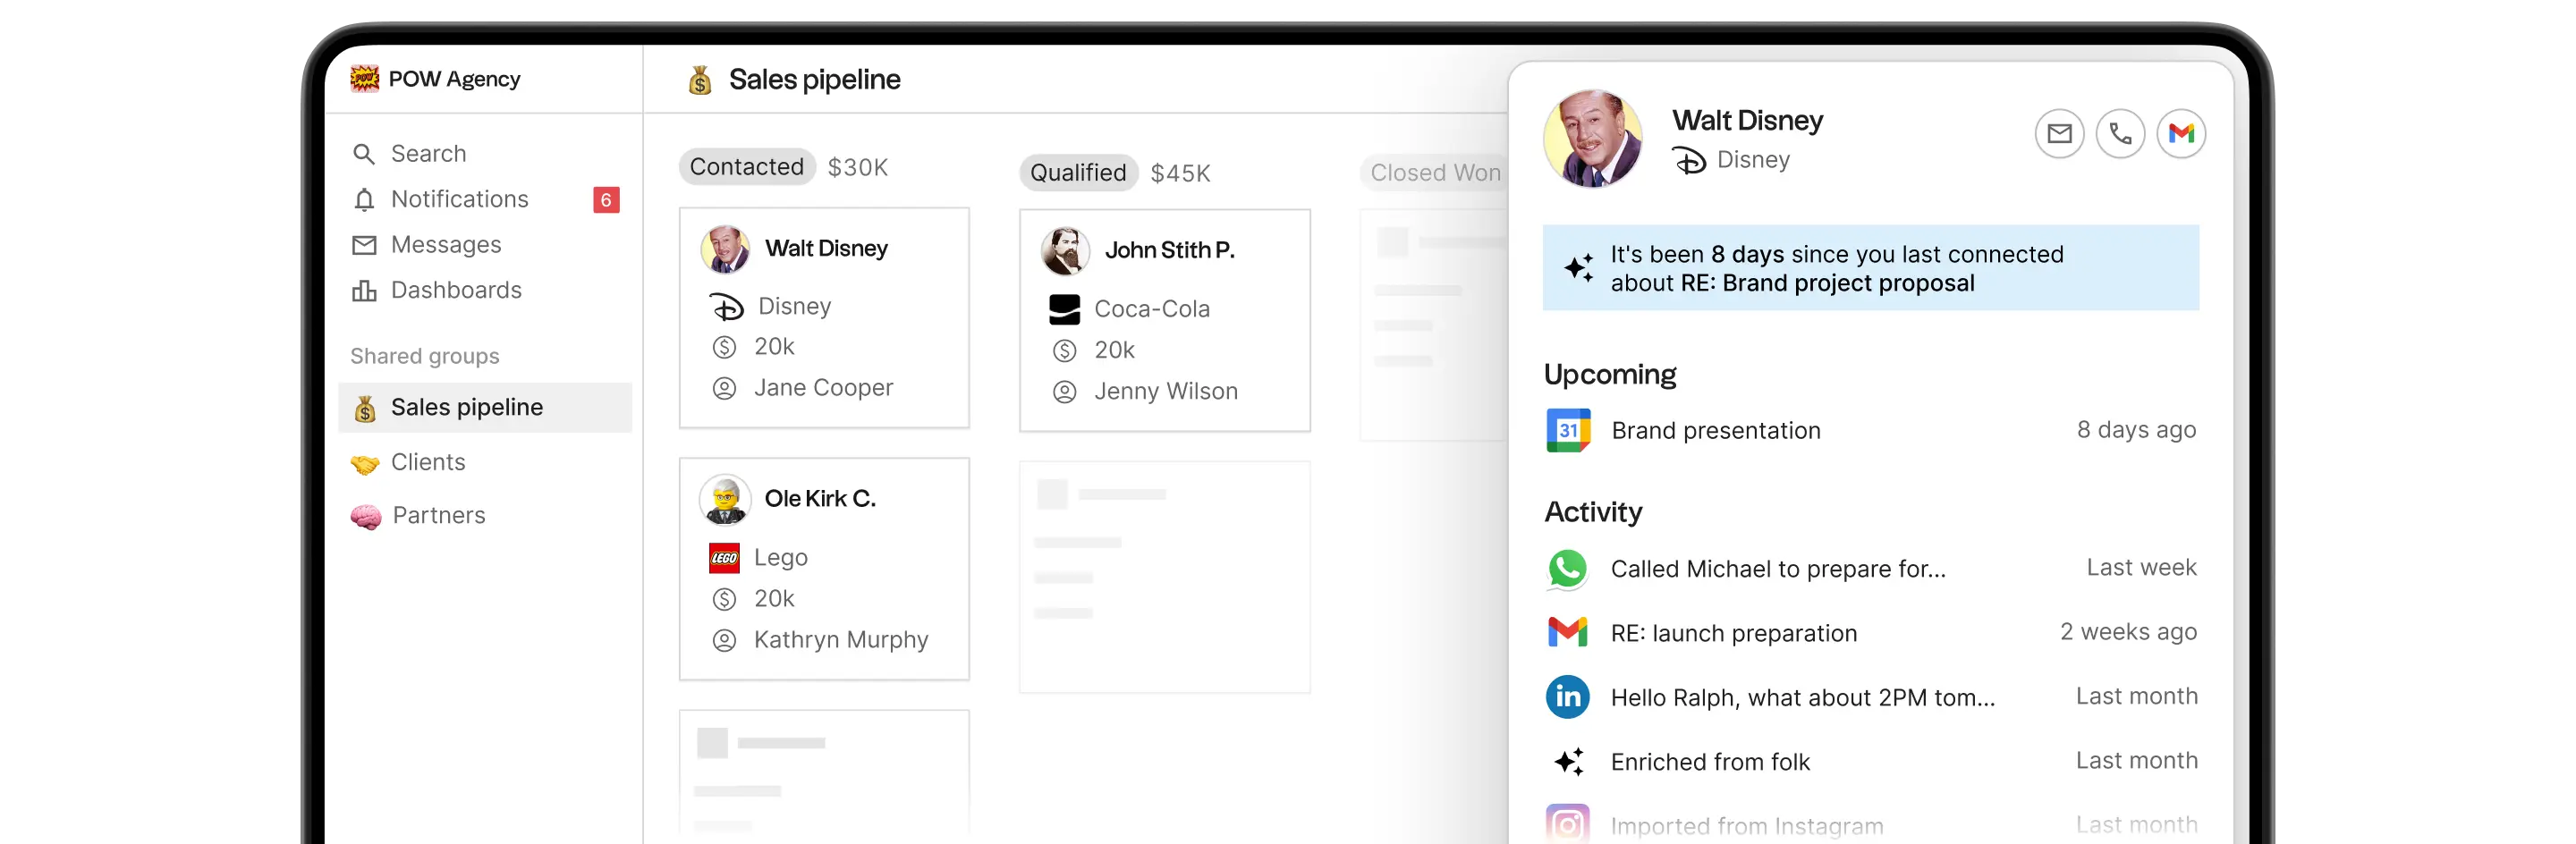Click the Disney company name under panel header
Image resolution: width=2576 pixels, height=844 pixels.
[1753, 160]
